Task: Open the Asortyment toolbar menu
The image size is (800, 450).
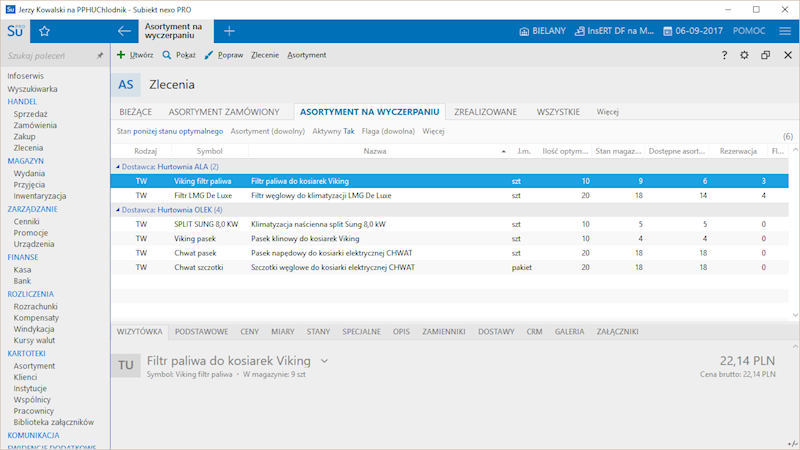Action: click(x=307, y=55)
